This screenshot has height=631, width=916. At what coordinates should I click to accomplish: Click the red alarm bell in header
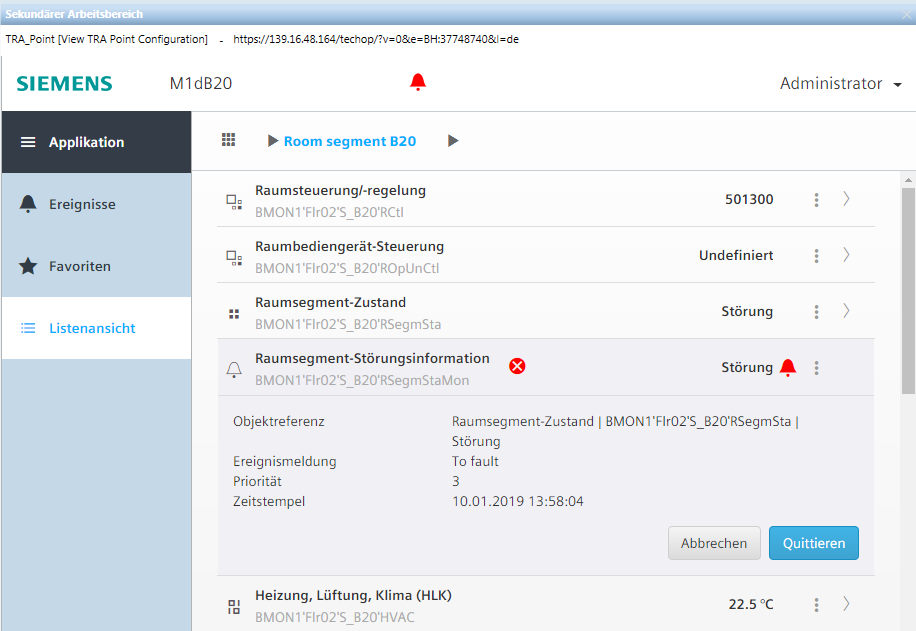click(418, 83)
